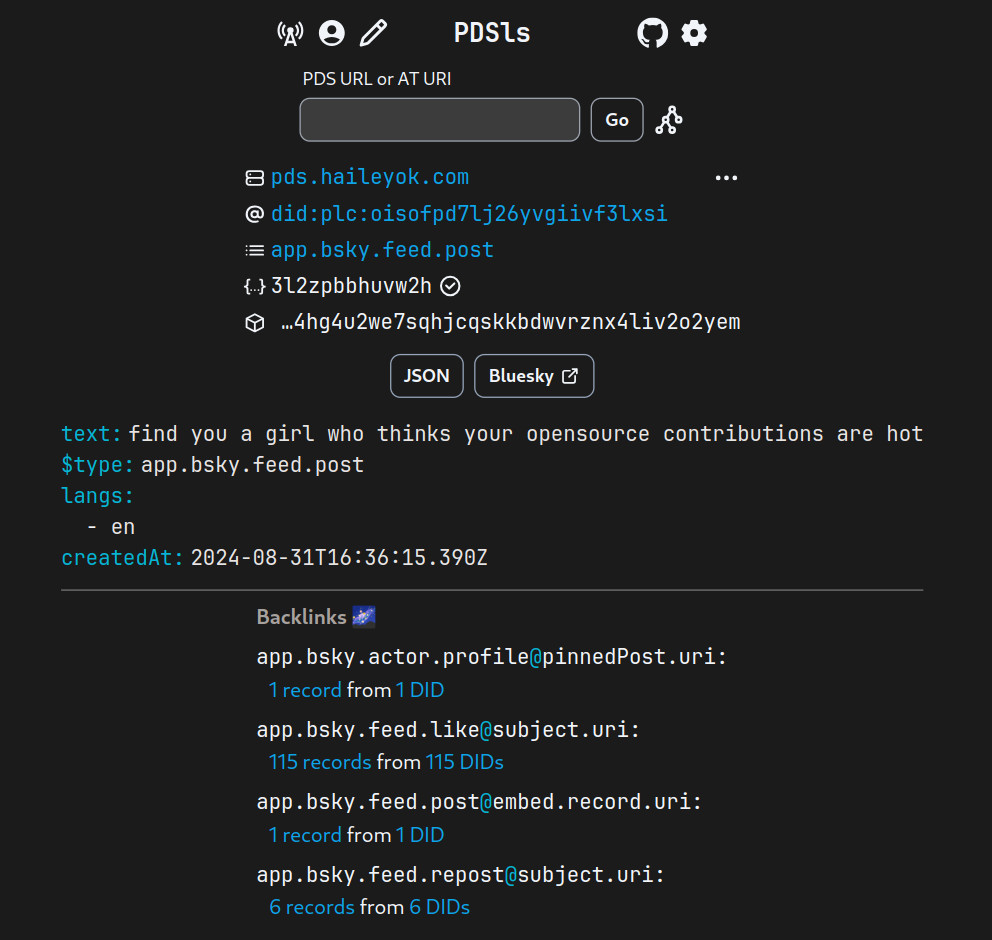This screenshot has width=992, height=940.
Task: Click the Backlinks heading
Action: coord(302,617)
